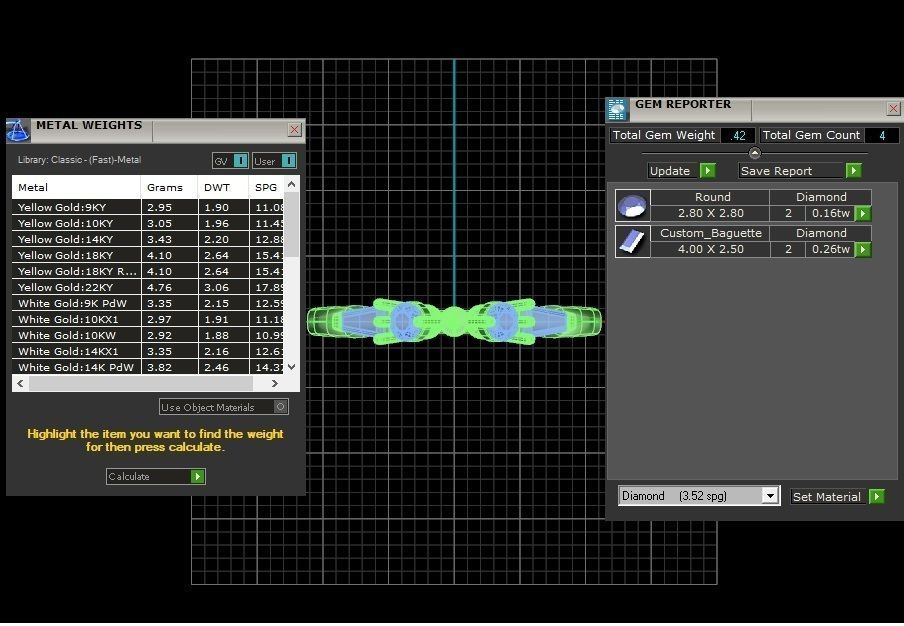This screenshot has height=626, width=904.
Task: Click the Gem Reporter panel icon
Action: pos(617,110)
